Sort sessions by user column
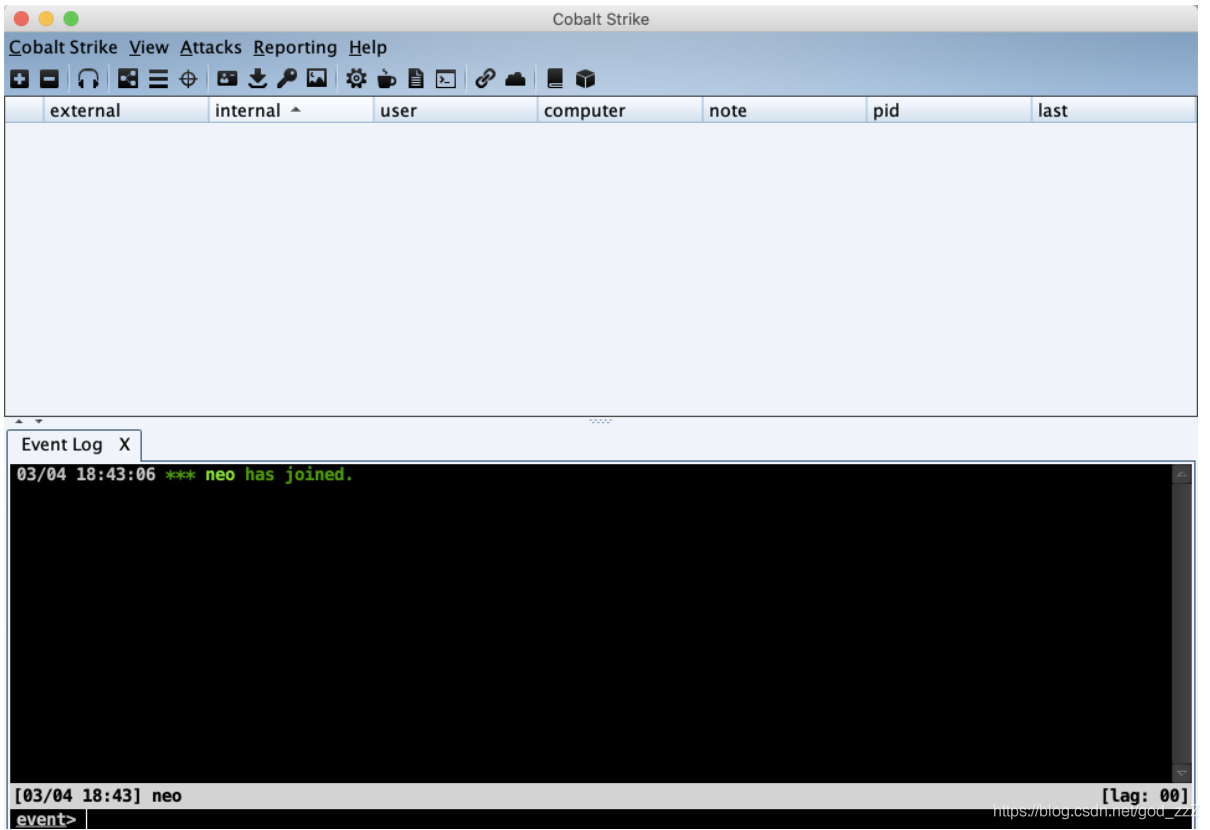This screenshot has height=830, width=1210. click(x=456, y=111)
